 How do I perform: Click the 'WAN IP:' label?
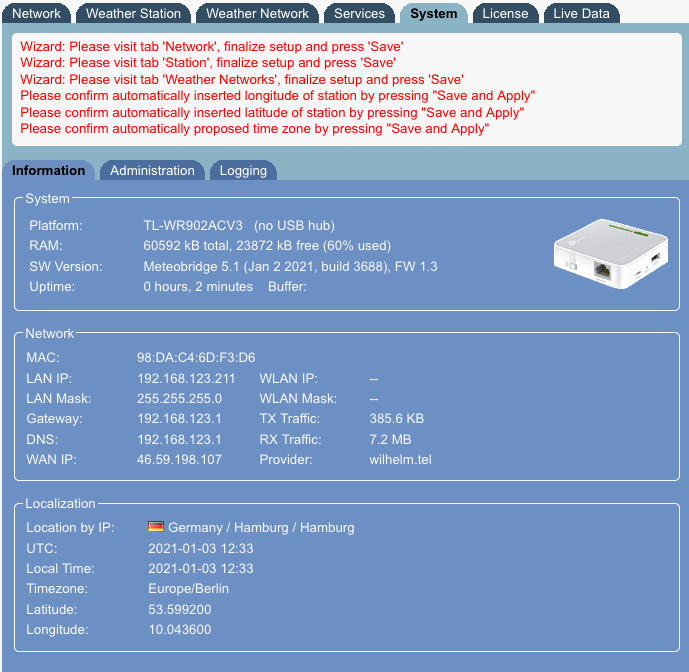pyautogui.click(x=51, y=460)
